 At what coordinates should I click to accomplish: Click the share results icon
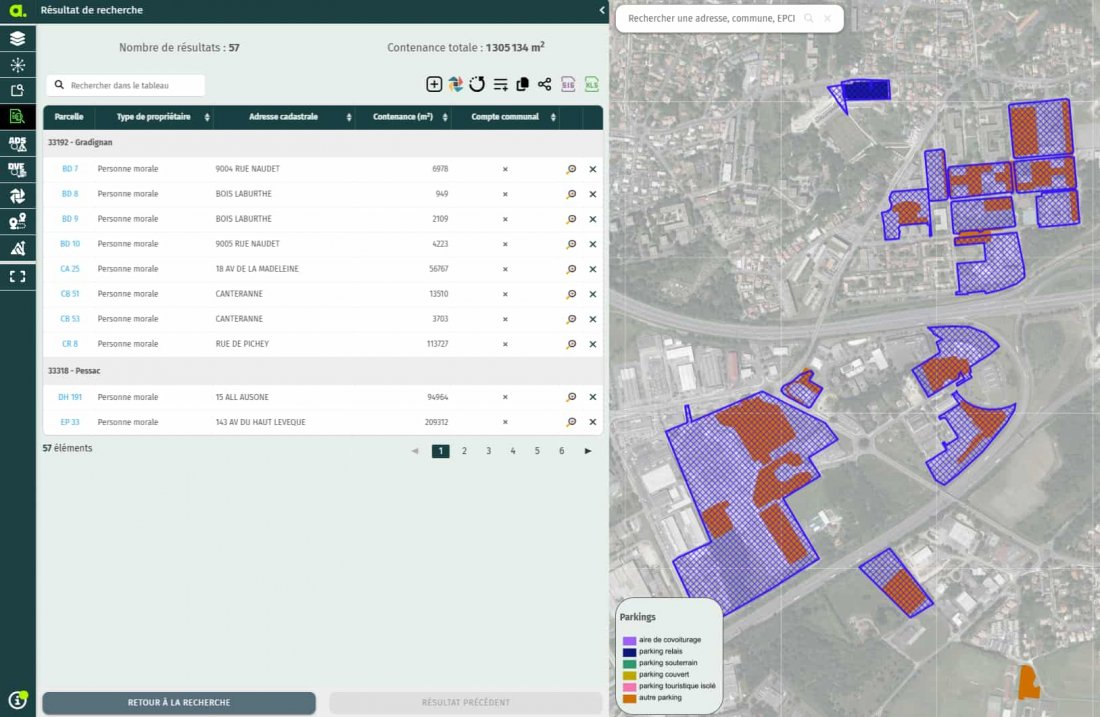click(x=544, y=85)
